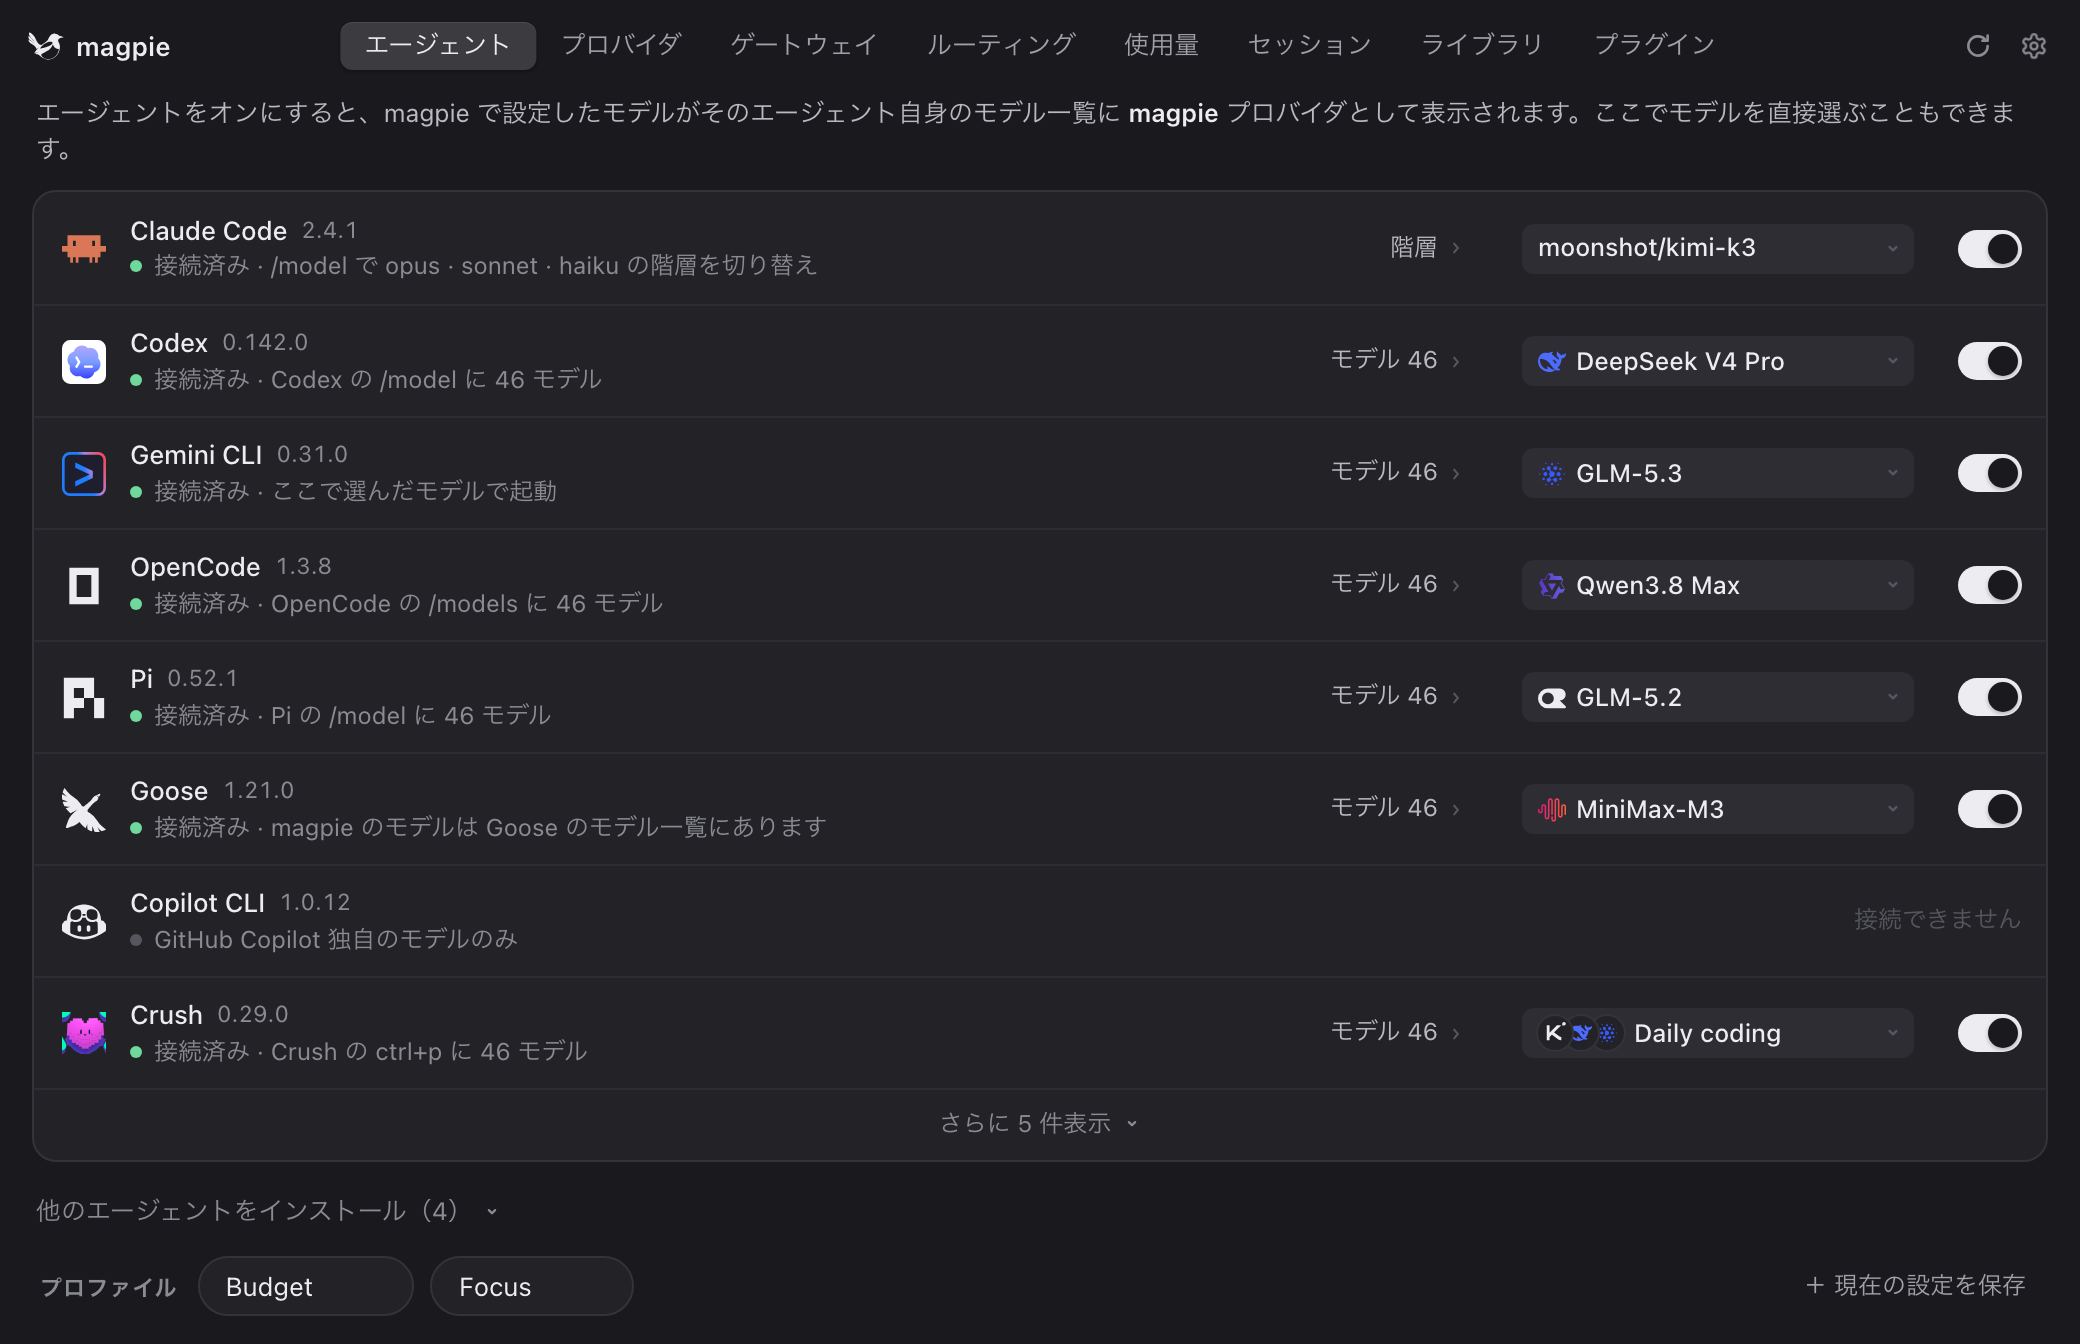The image size is (2080, 1344).
Task: Open settings via the gear icon
Action: coord(2033,46)
